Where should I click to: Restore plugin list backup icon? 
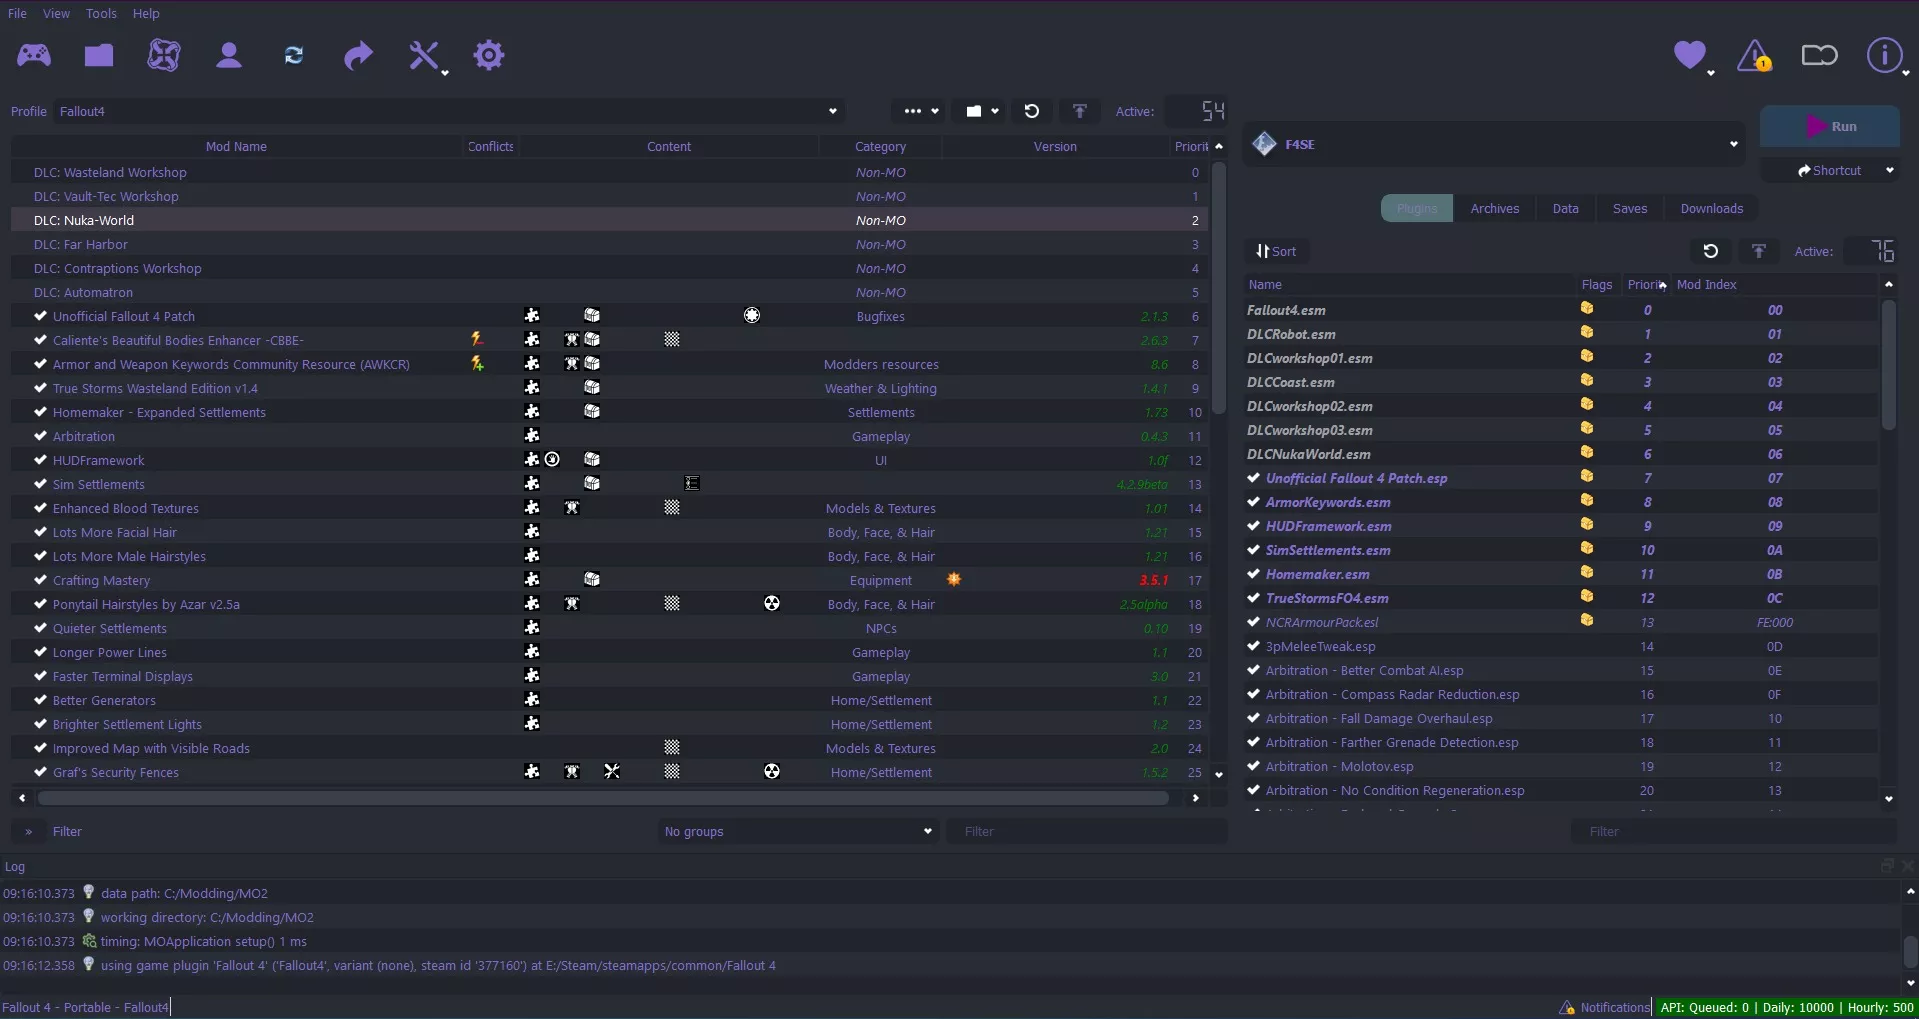[1711, 251]
